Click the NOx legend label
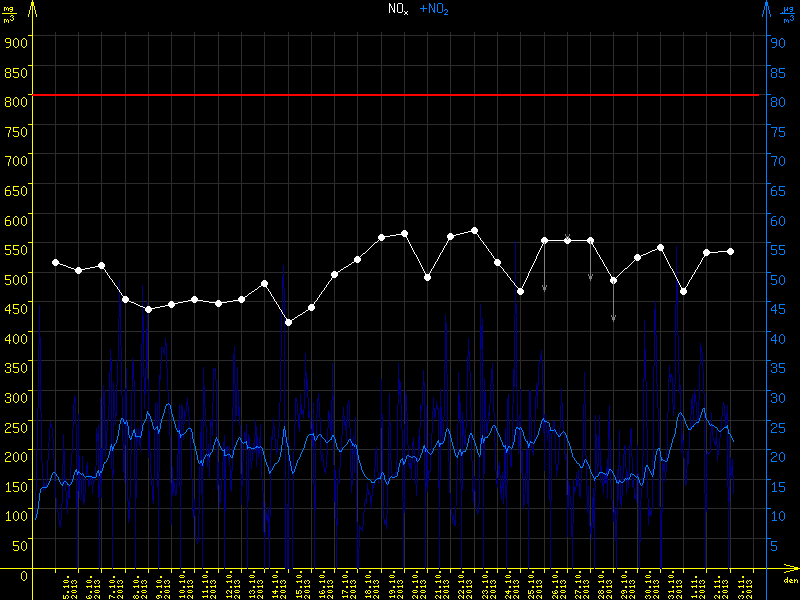The image size is (800, 600). [398, 9]
